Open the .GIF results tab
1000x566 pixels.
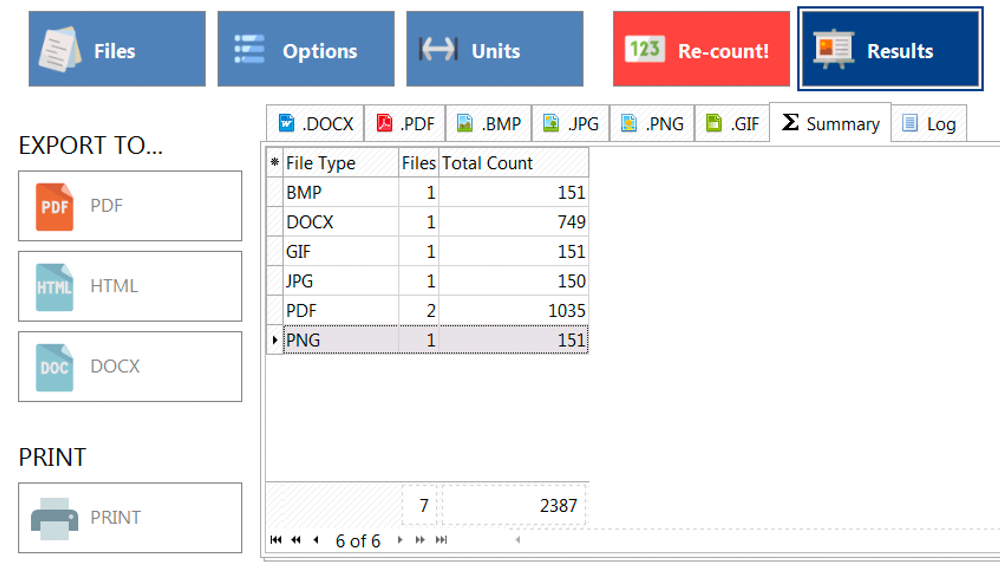pyautogui.click(x=732, y=124)
